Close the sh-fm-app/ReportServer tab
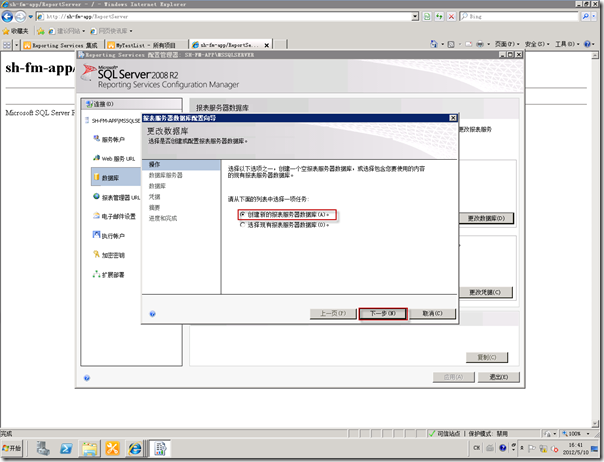The height and width of the screenshot is (462, 604). (x=267, y=45)
